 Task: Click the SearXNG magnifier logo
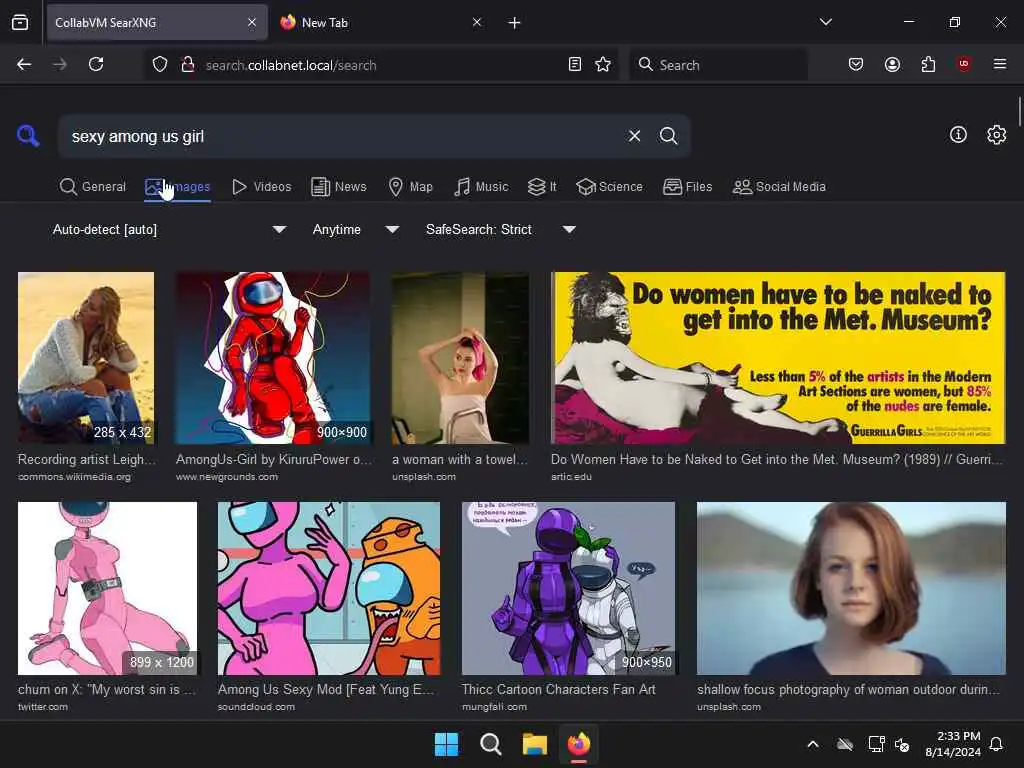28,136
